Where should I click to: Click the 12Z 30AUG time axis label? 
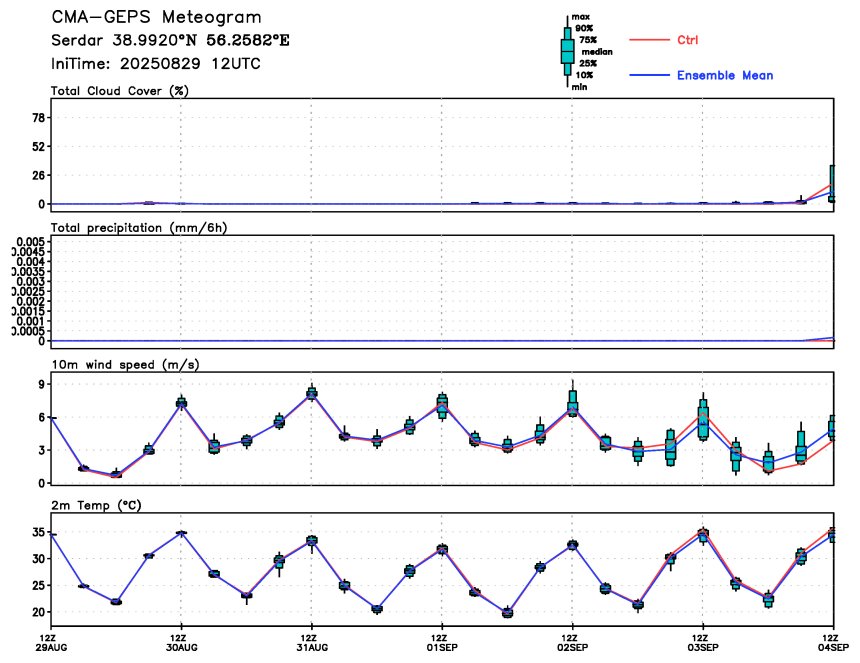point(182,643)
